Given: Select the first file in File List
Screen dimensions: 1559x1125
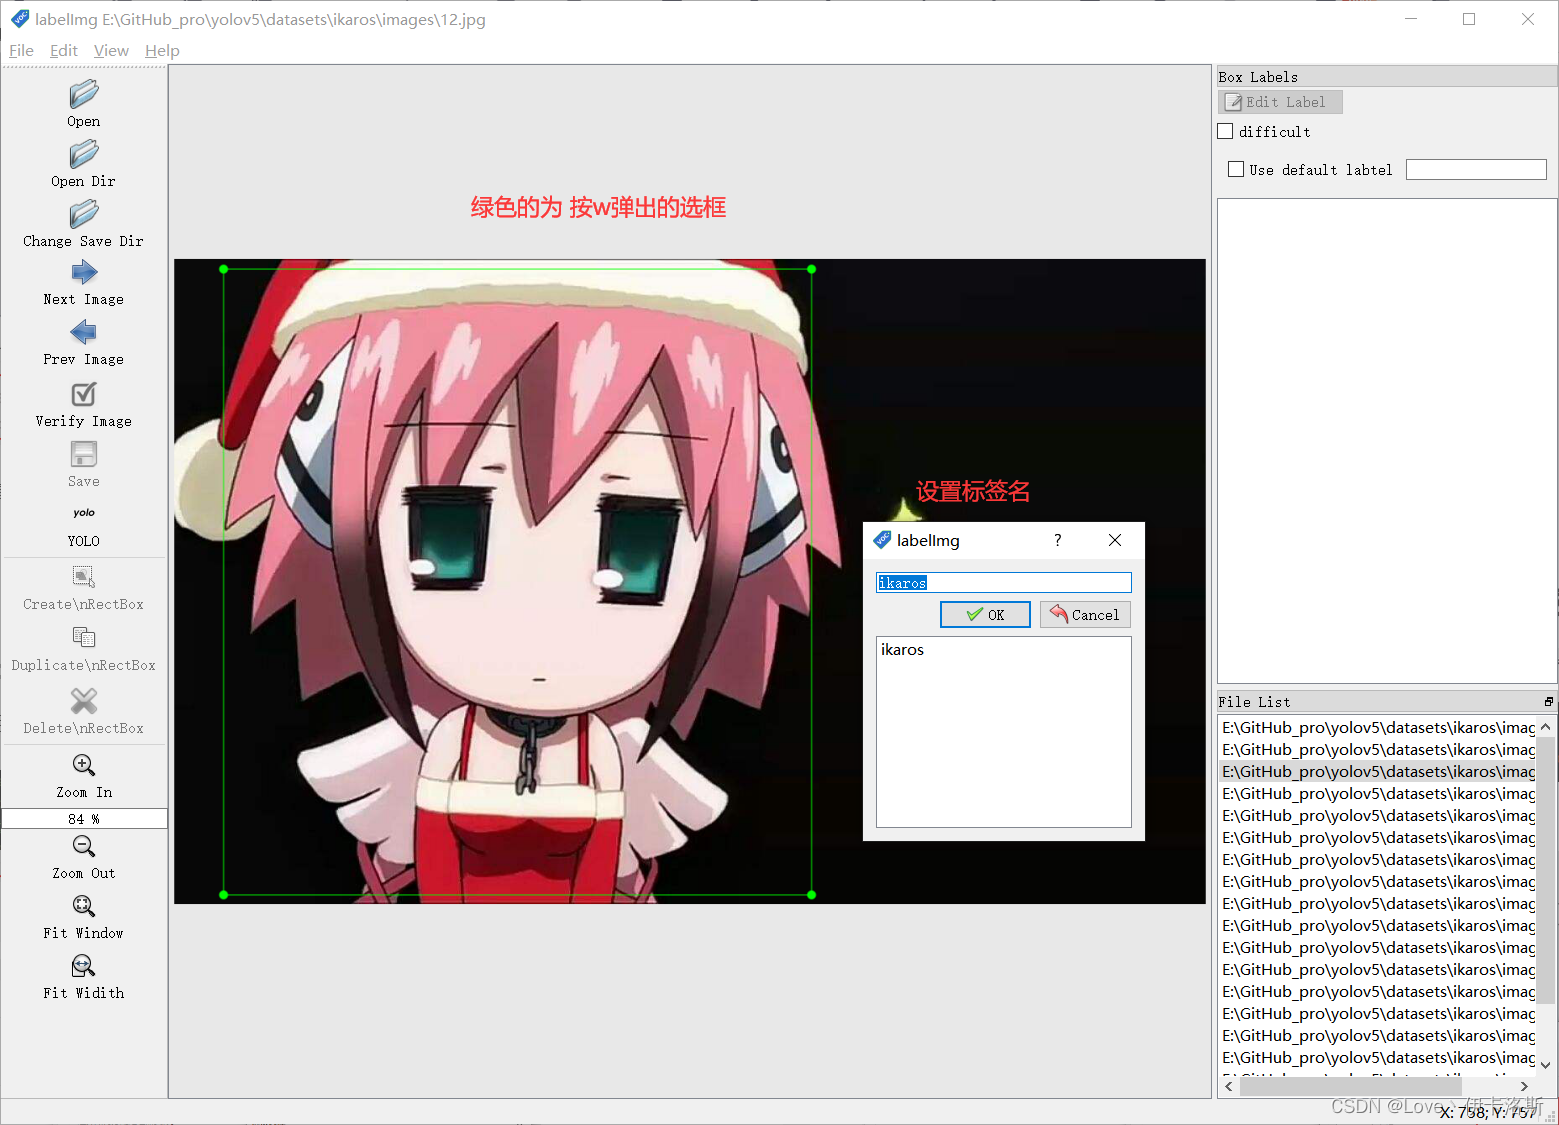Looking at the screenshot, I should click(x=1378, y=727).
